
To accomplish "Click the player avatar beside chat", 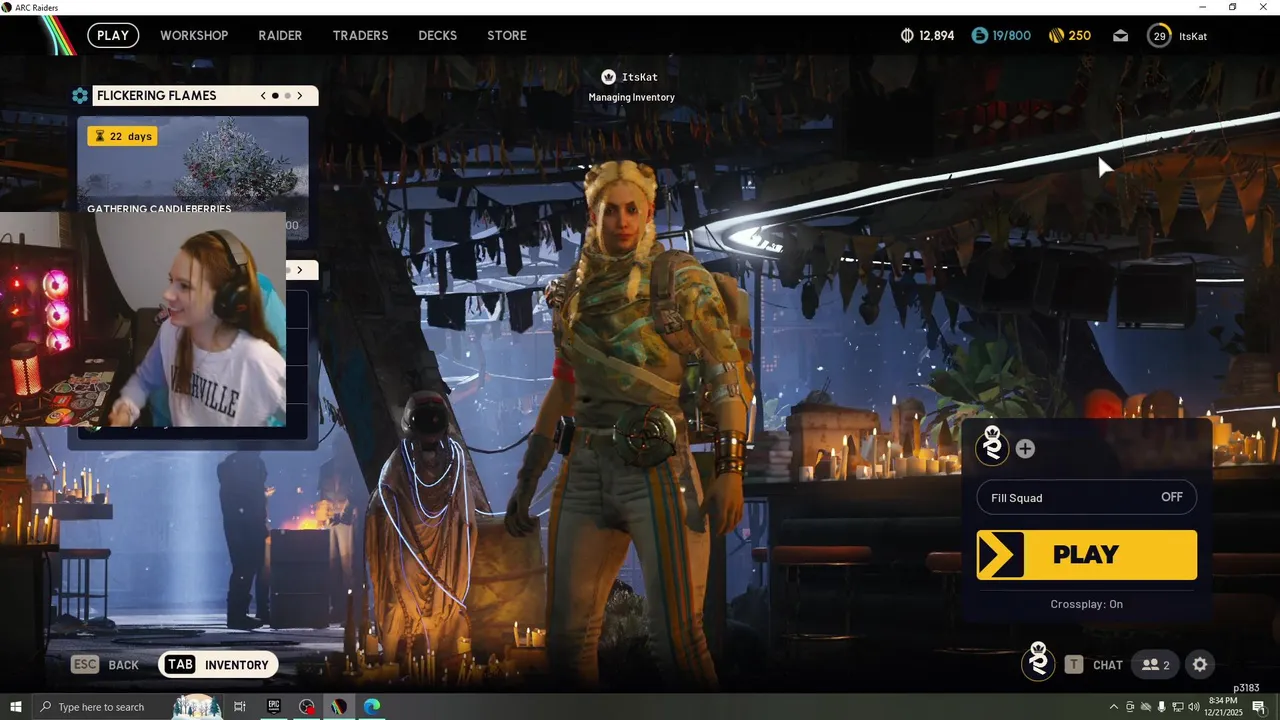I will pos(1039,662).
